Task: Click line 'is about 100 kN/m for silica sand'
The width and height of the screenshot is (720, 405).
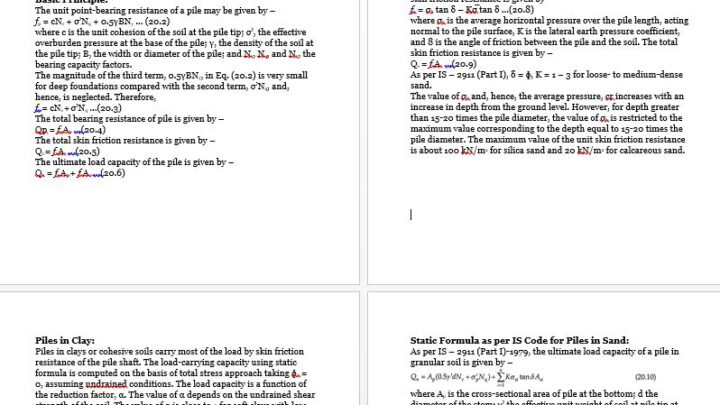Action: (x=547, y=150)
